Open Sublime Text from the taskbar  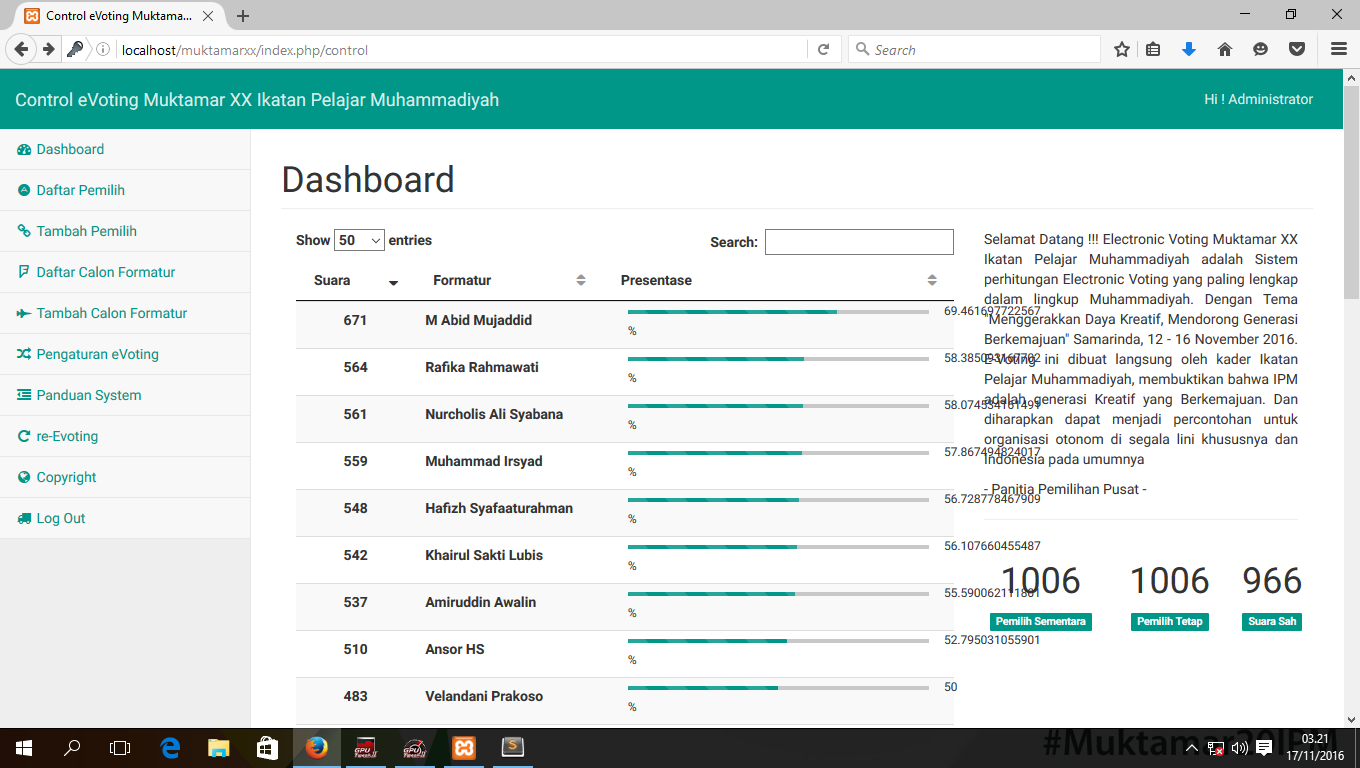(x=512, y=747)
